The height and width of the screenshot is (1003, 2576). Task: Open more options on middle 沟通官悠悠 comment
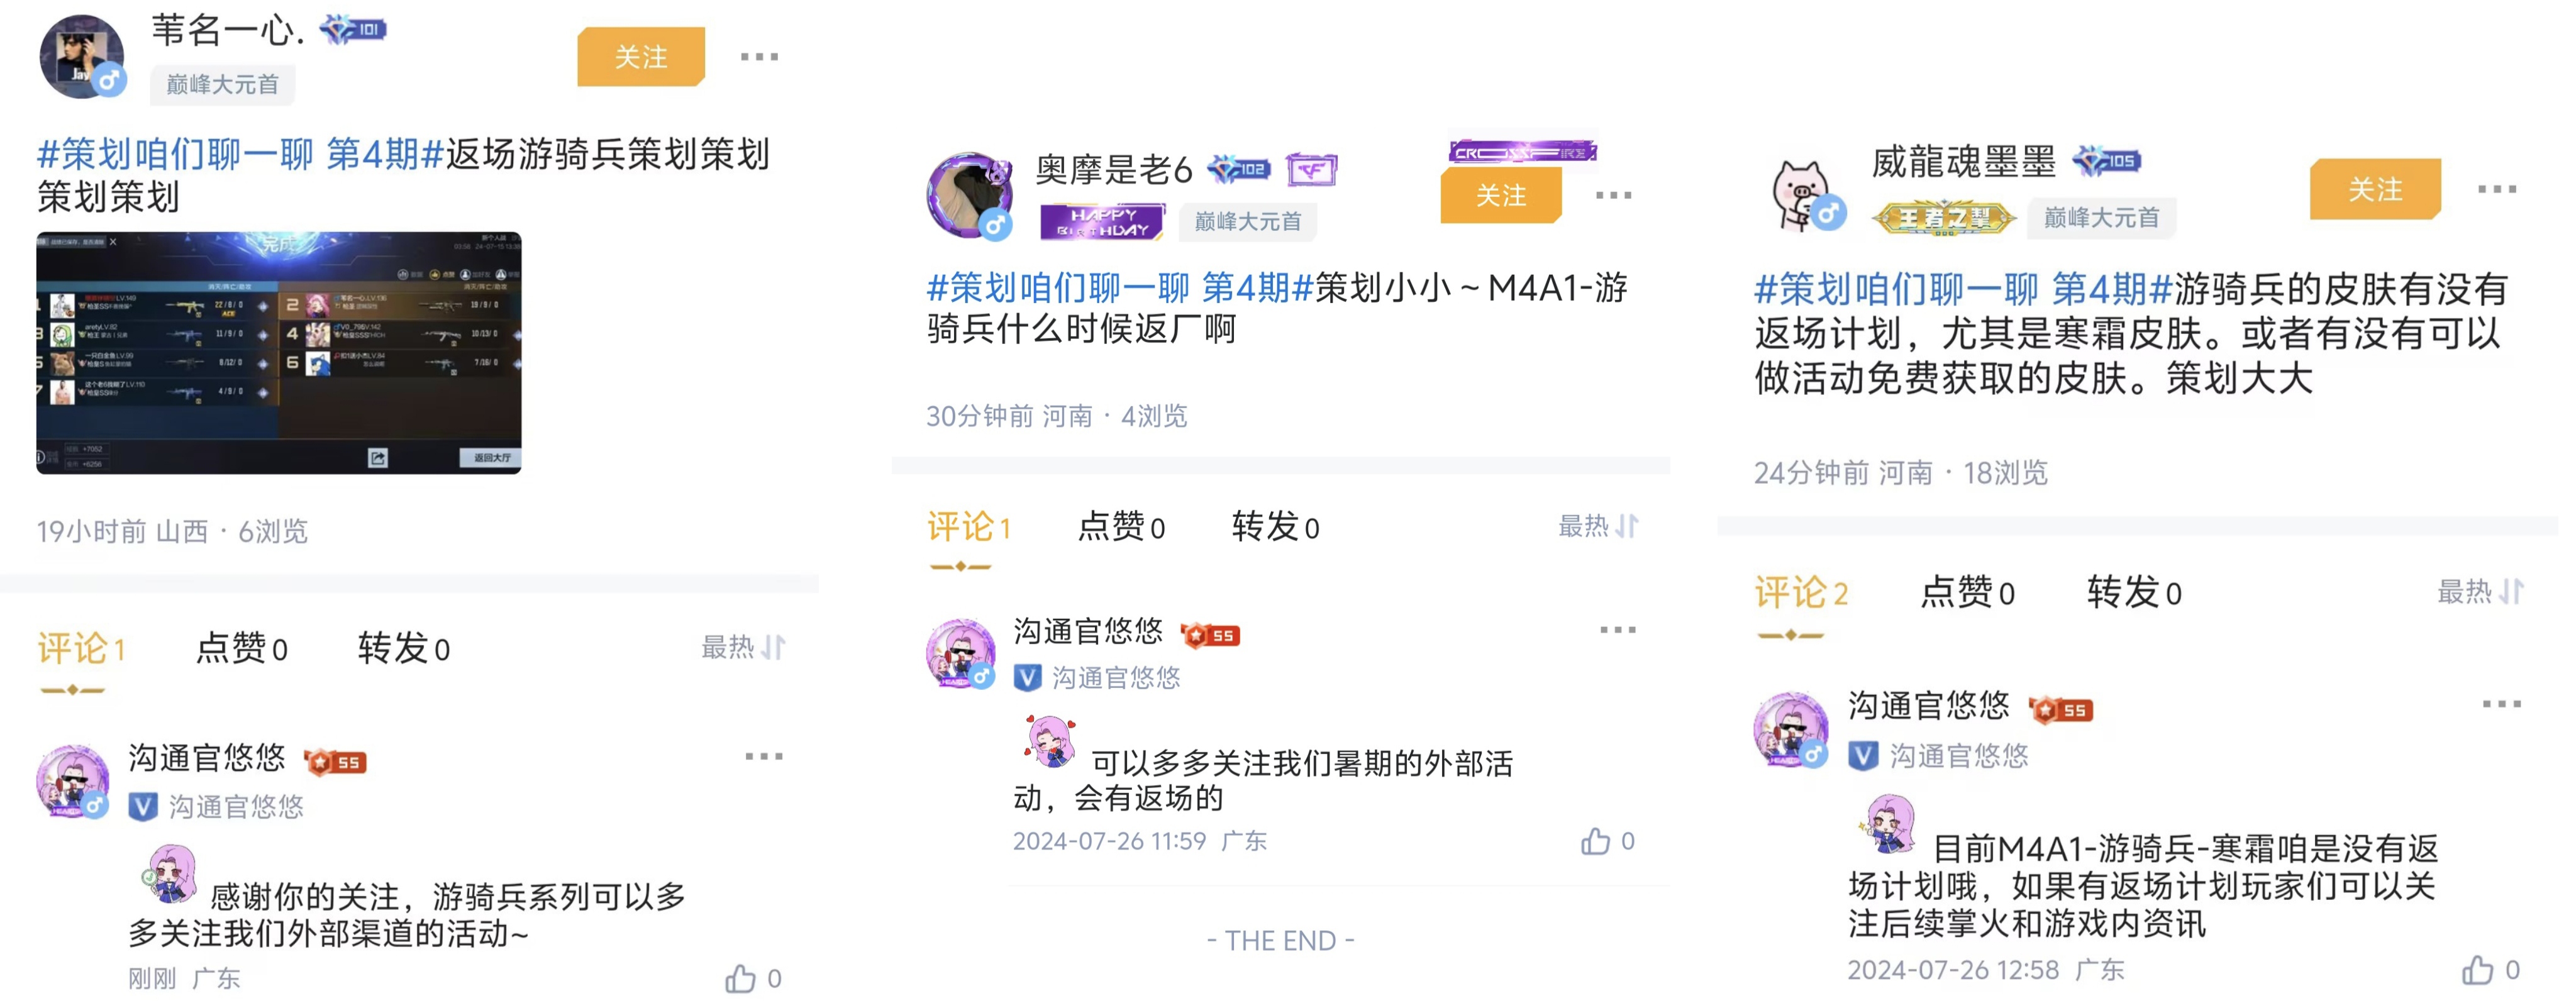click(x=1617, y=630)
